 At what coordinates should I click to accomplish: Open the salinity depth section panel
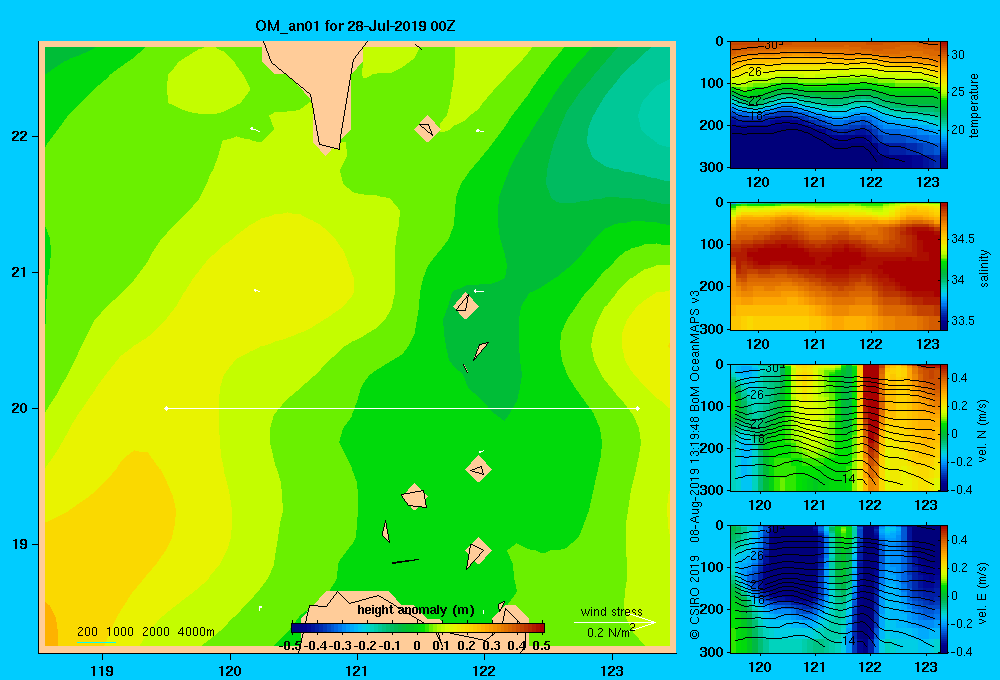pyautogui.click(x=834, y=267)
